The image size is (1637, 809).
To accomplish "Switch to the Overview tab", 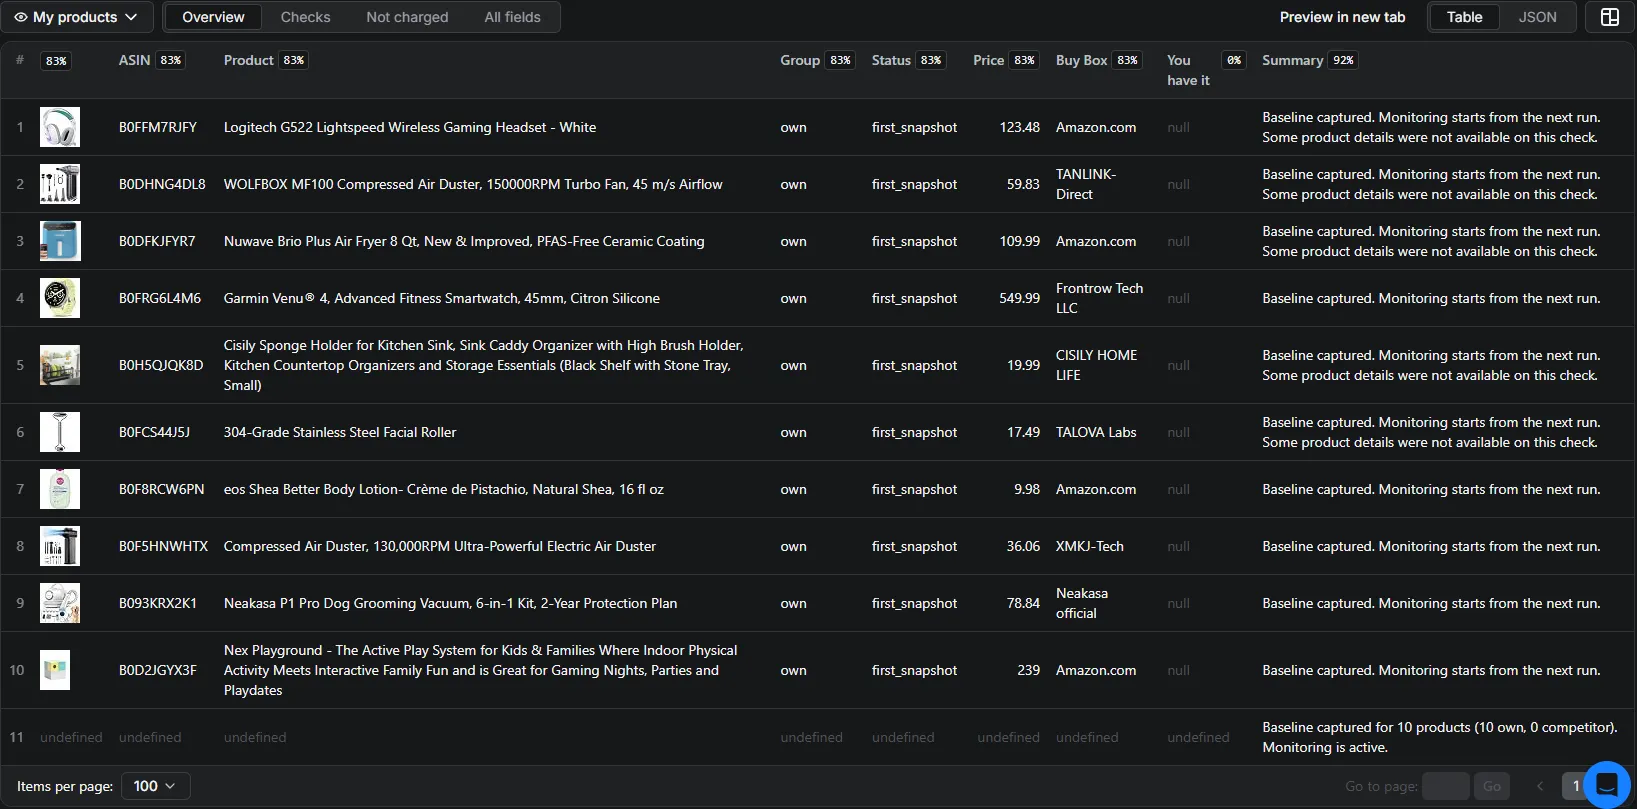I will (x=213, y=17).
